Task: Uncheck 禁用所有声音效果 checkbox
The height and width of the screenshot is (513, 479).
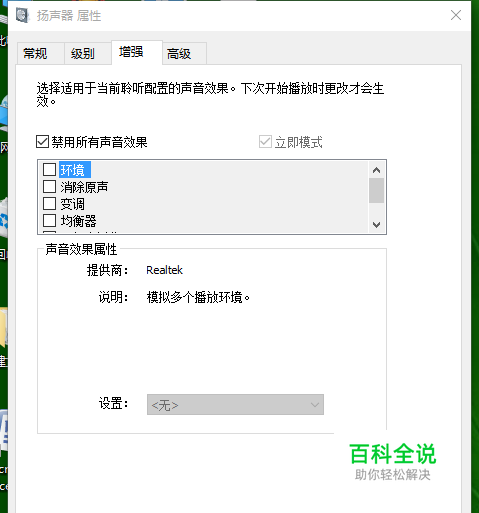Action: [x=42, y=142]
